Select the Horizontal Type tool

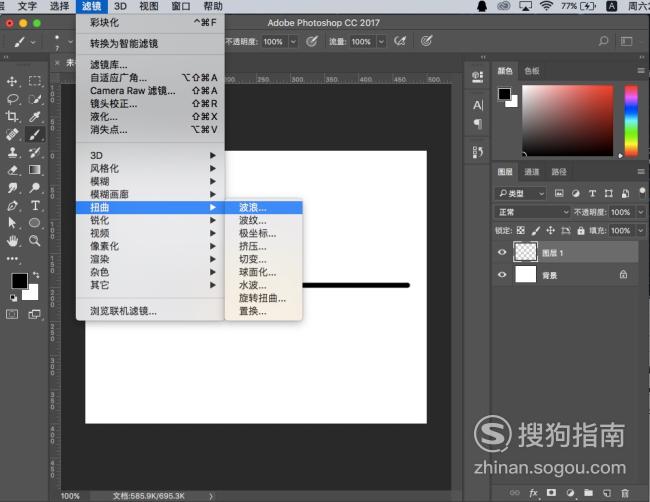pos(34,206)
